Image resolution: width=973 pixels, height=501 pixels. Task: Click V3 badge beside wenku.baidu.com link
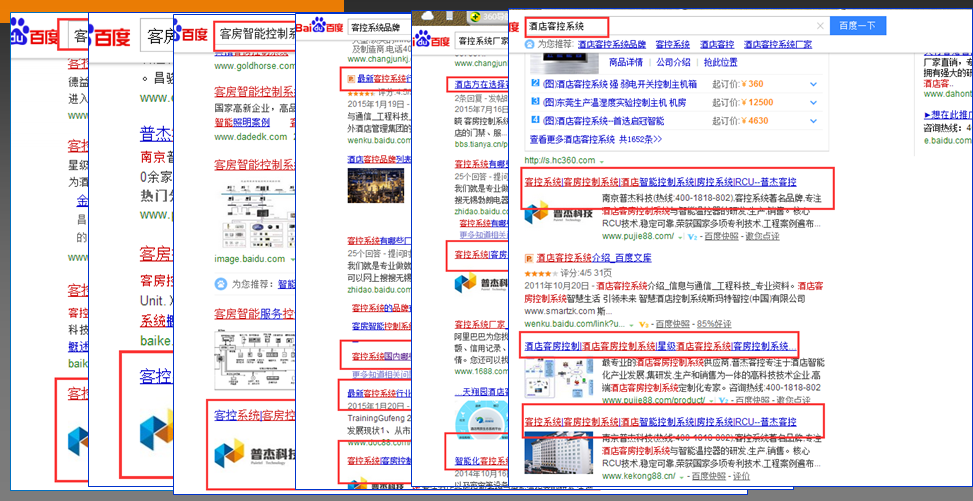pyautogui.click(x=643, y=324)
